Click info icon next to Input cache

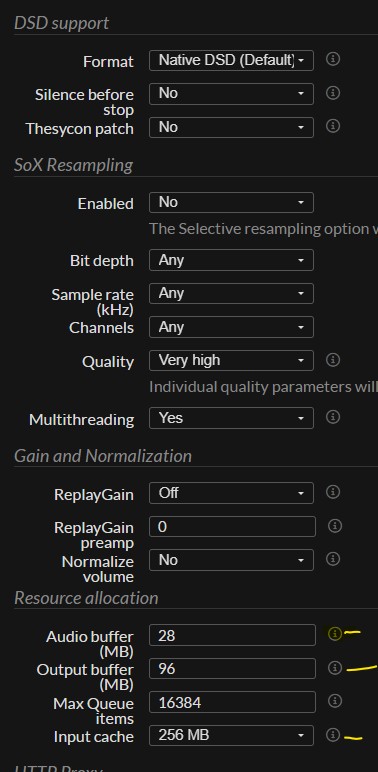333,735
